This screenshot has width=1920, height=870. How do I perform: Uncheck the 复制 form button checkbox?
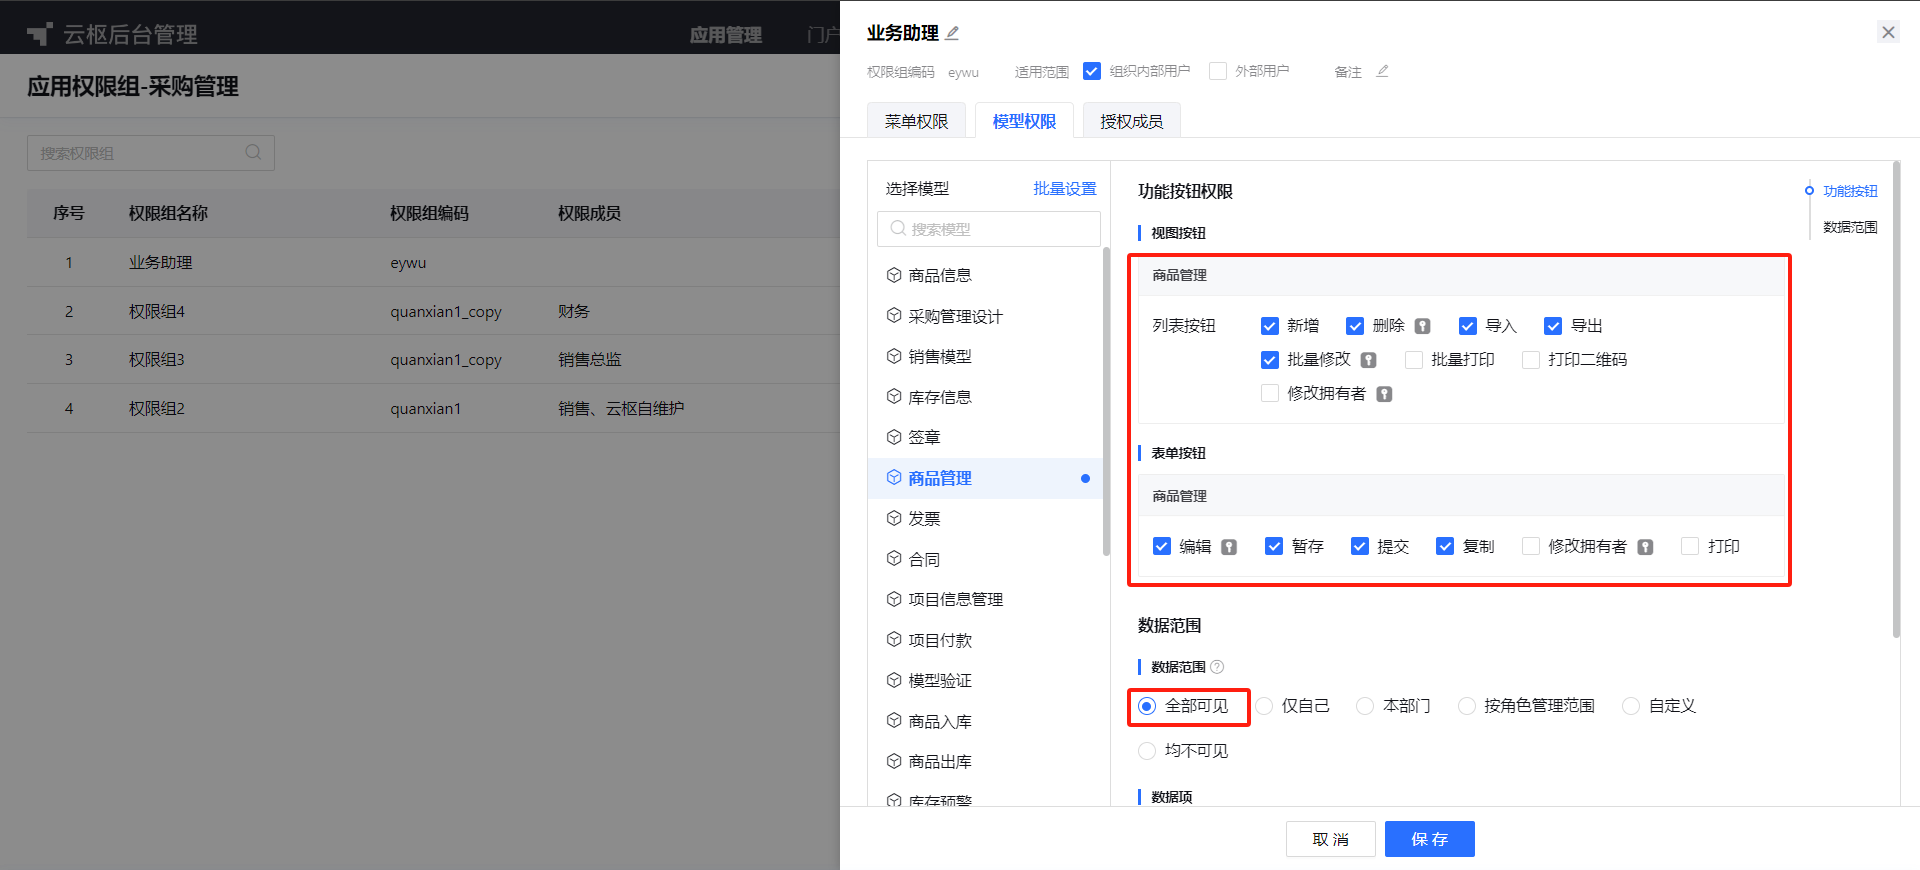point(1445,546)
